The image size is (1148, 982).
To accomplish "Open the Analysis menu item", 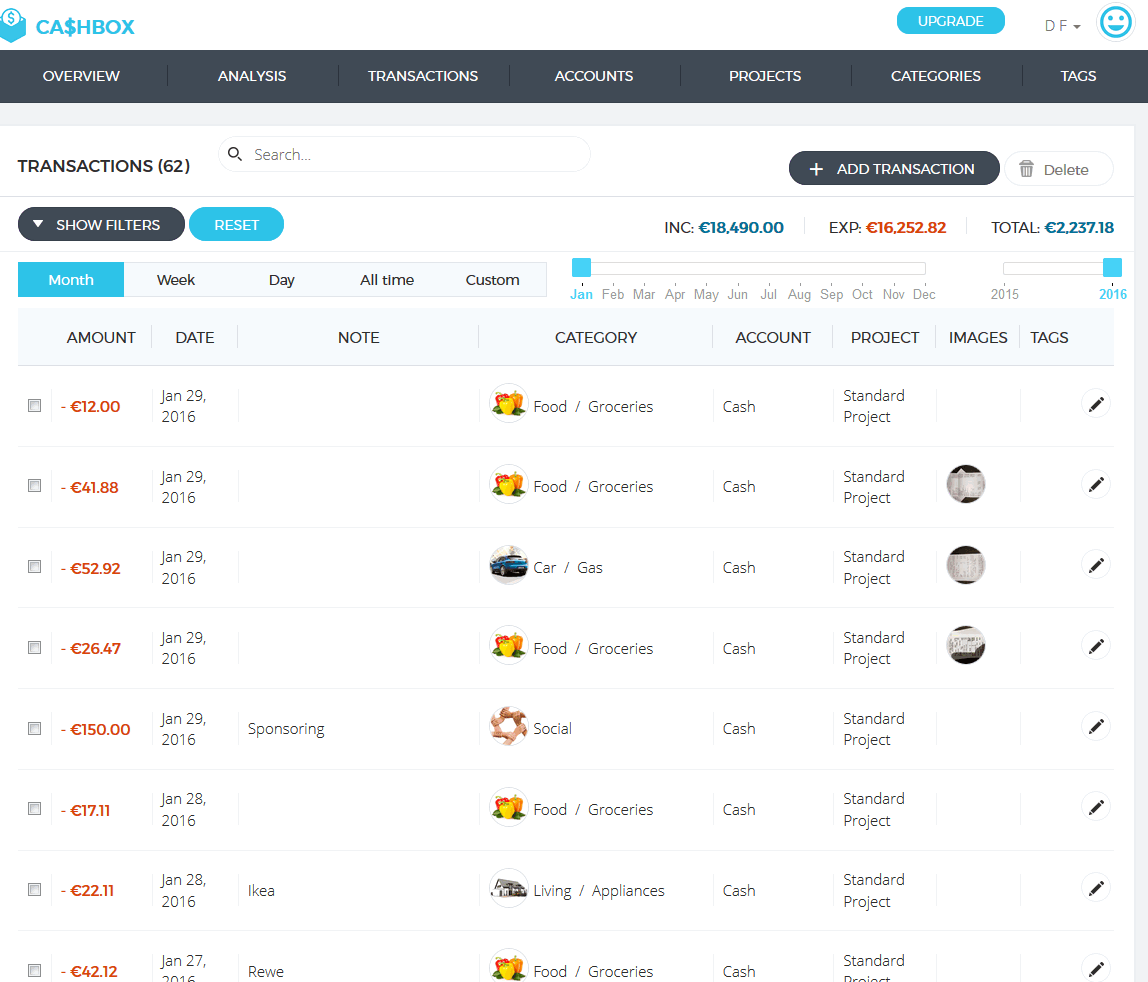I will point(252,76).
